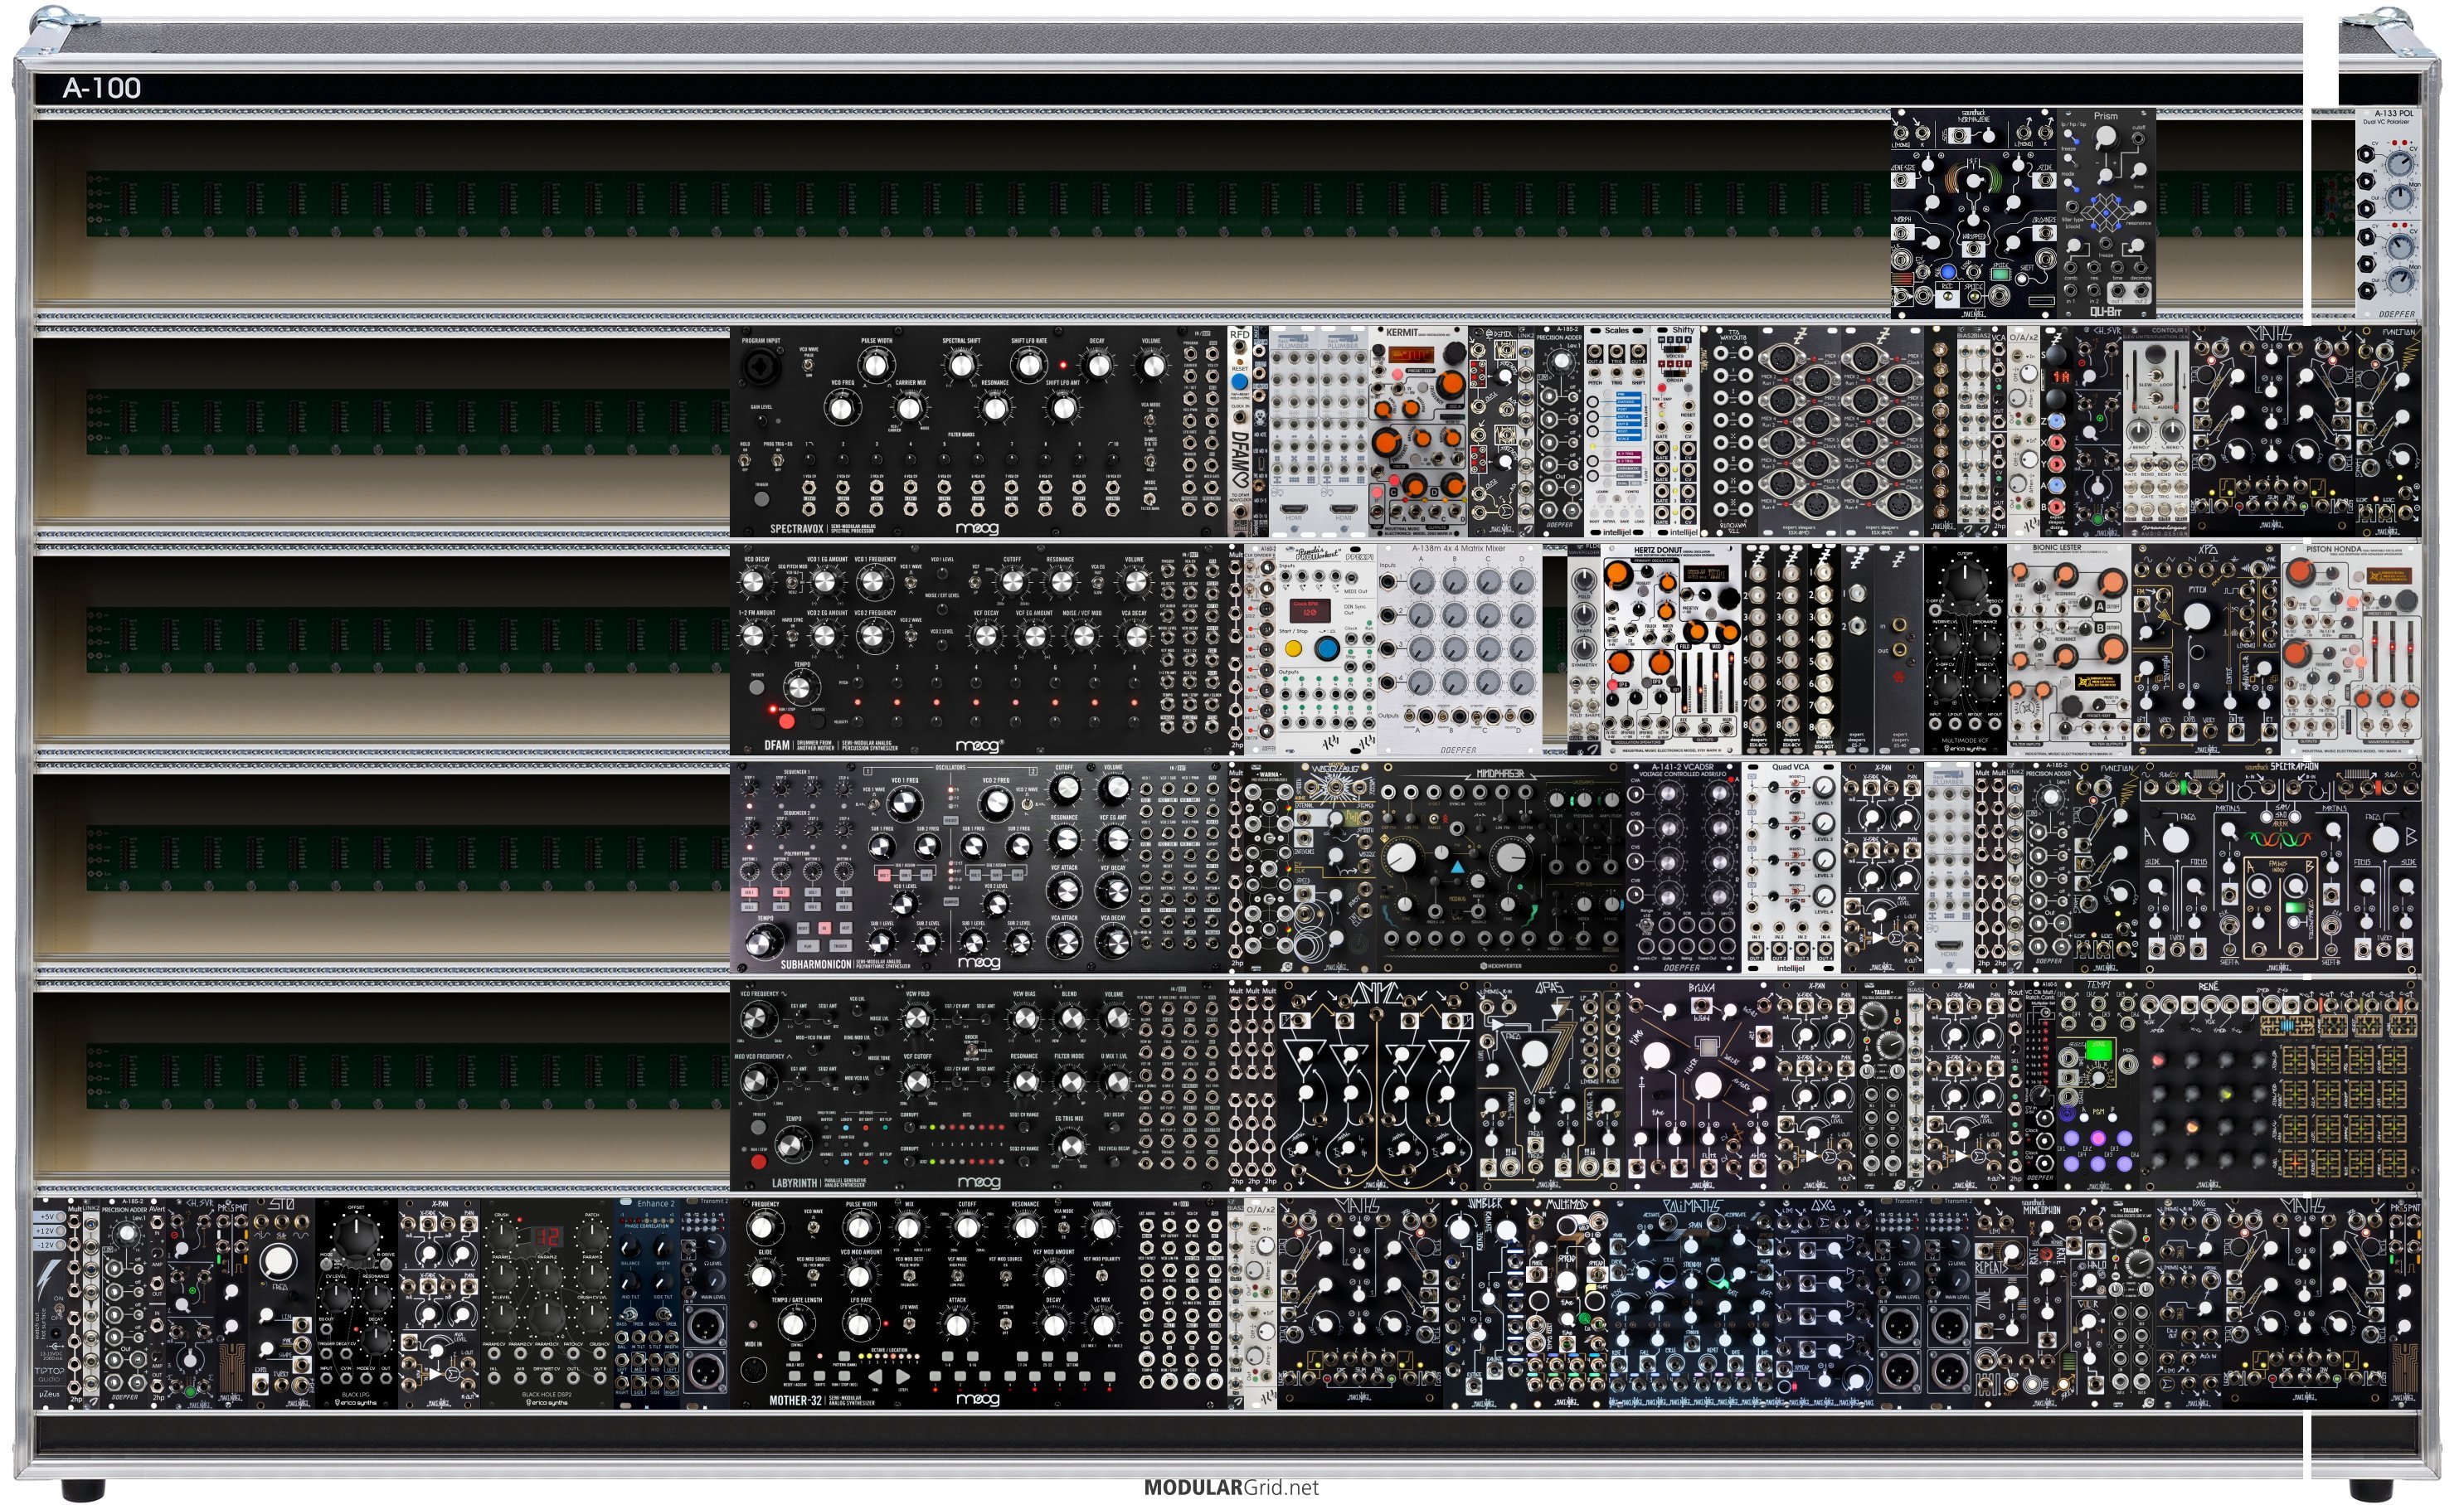Click the red 12 display on Black Hole DSP2

546,1237
